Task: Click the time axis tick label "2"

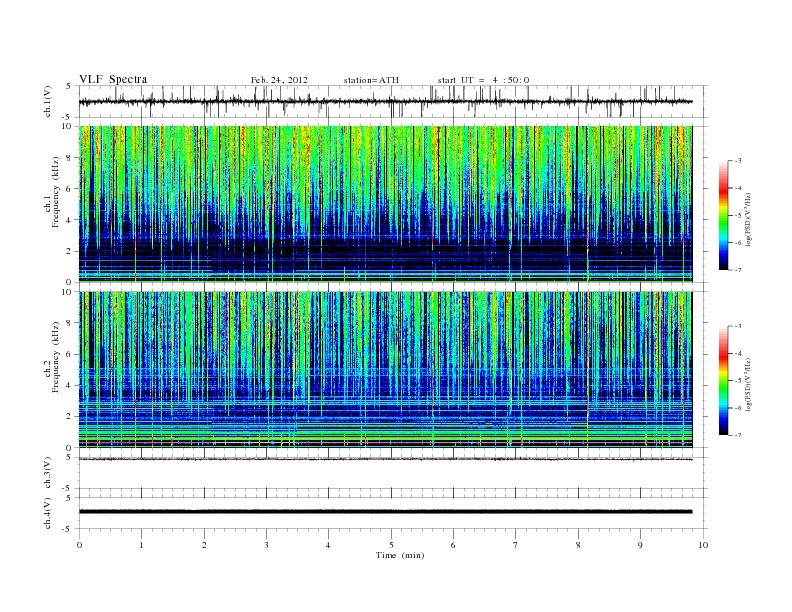Action: pyautogui.click(x=204, y=545)
